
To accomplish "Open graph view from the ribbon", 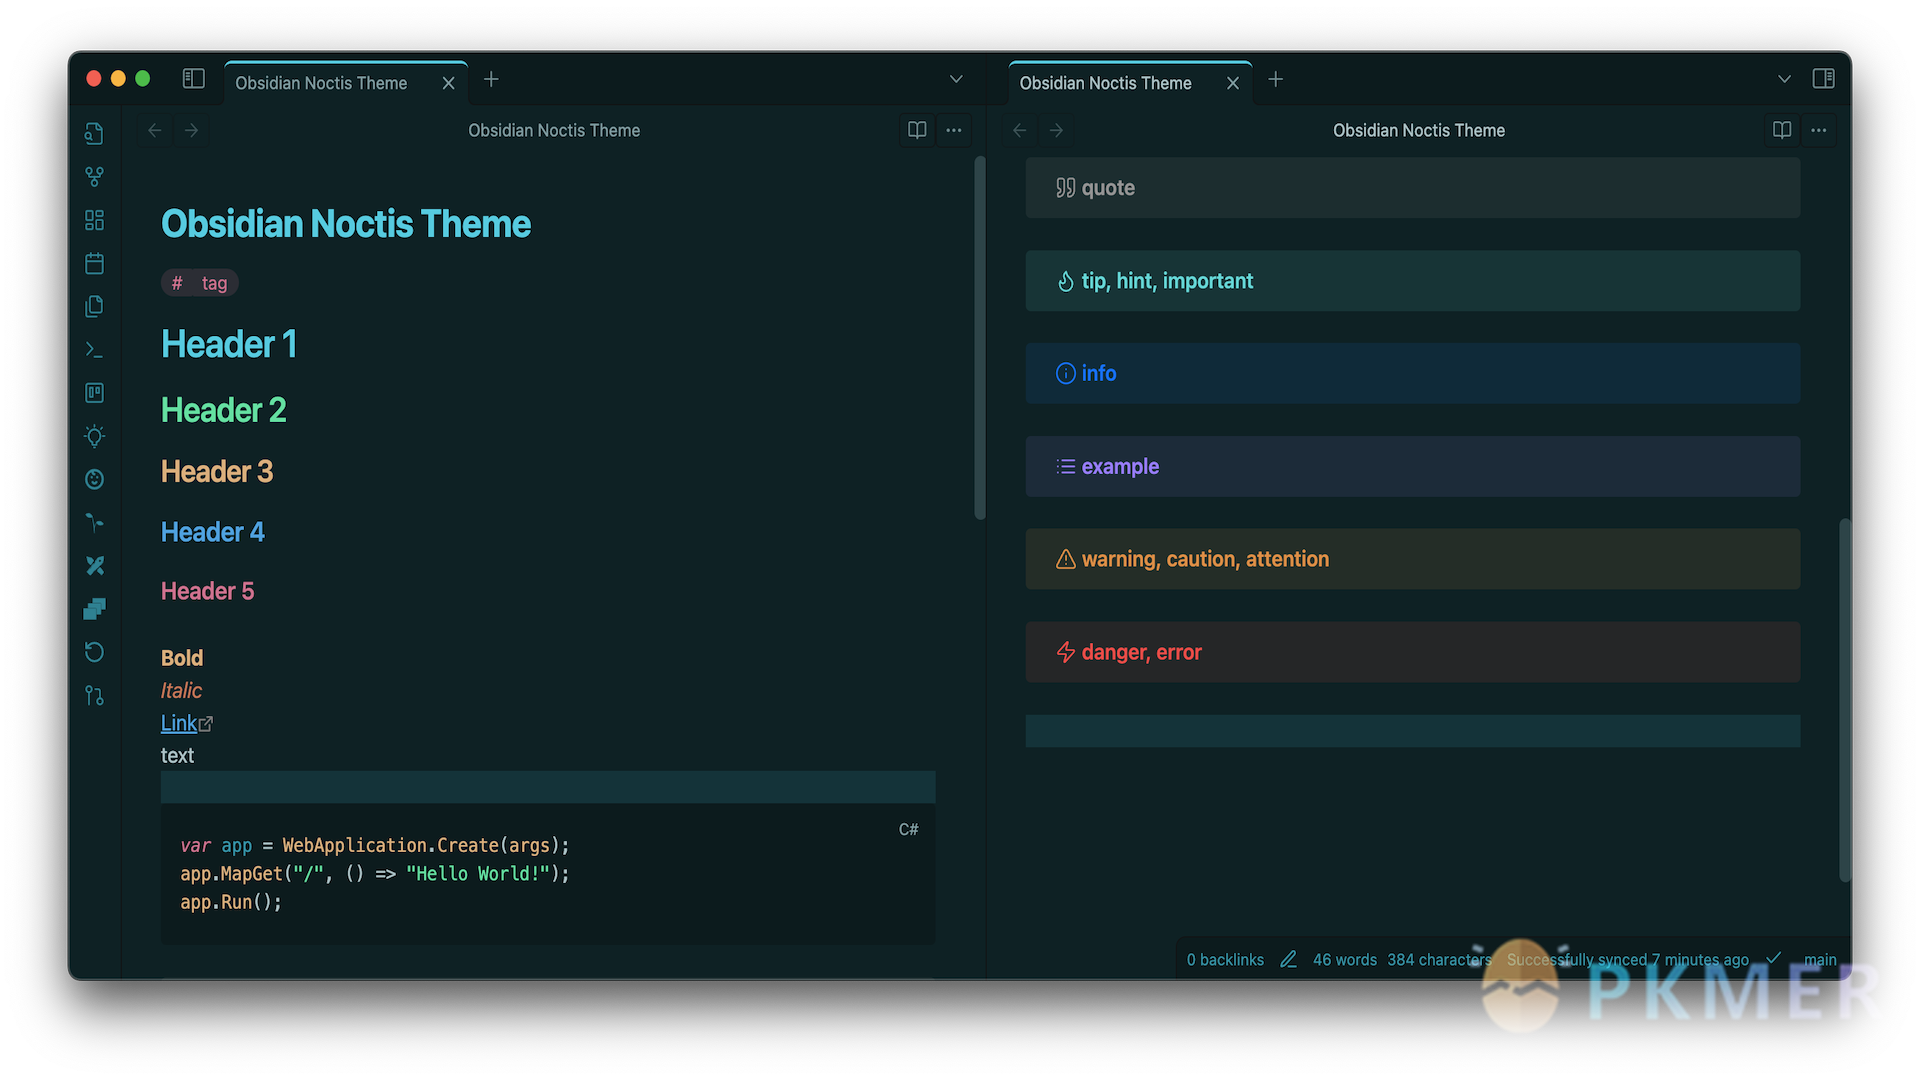I will (95, 177).
